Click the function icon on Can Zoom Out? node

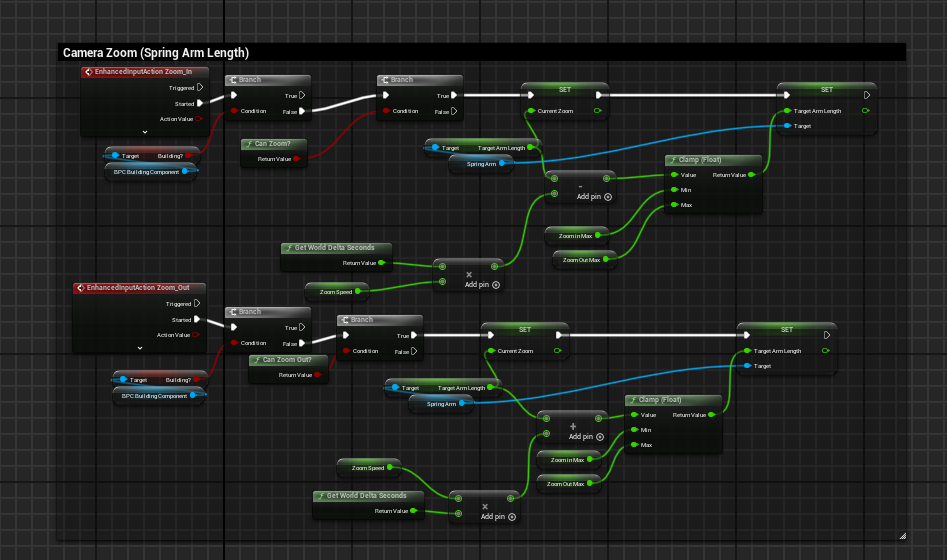click(257, 359)
